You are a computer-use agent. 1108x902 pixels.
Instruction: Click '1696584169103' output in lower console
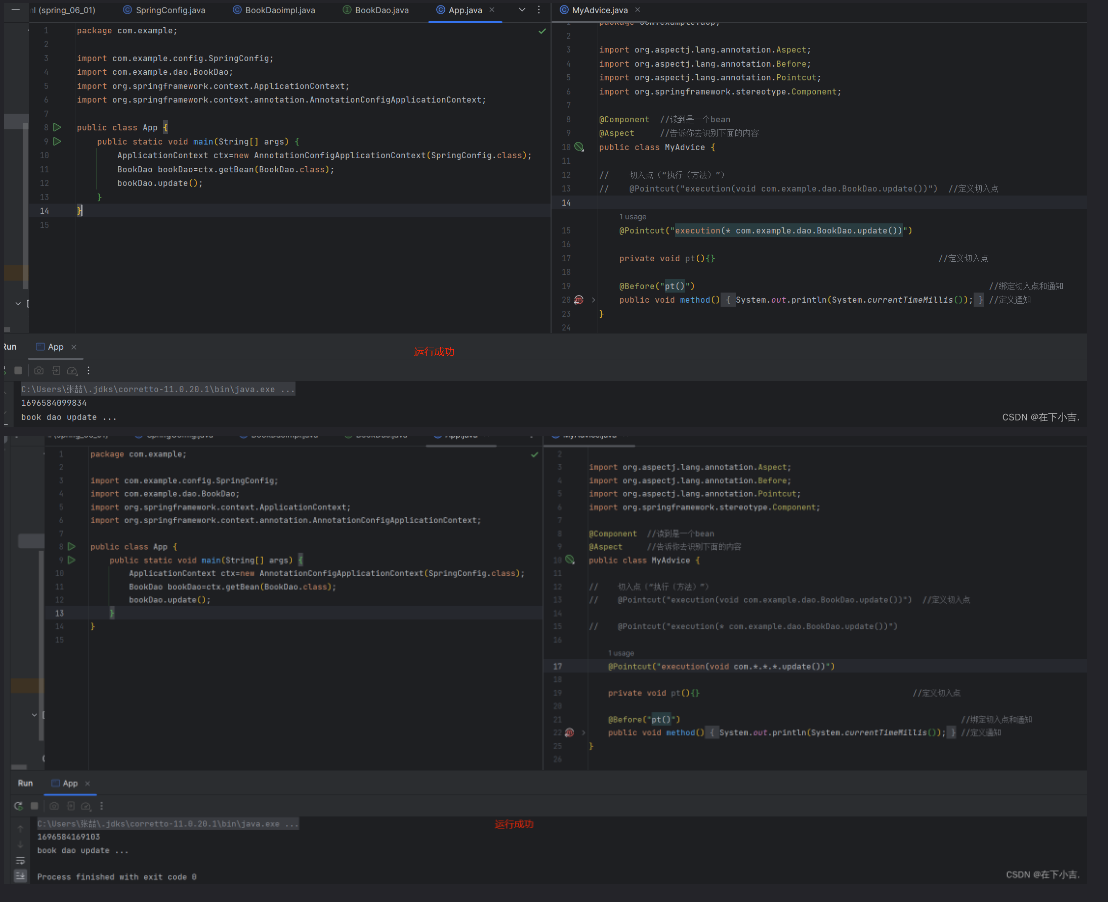(69, 837)
